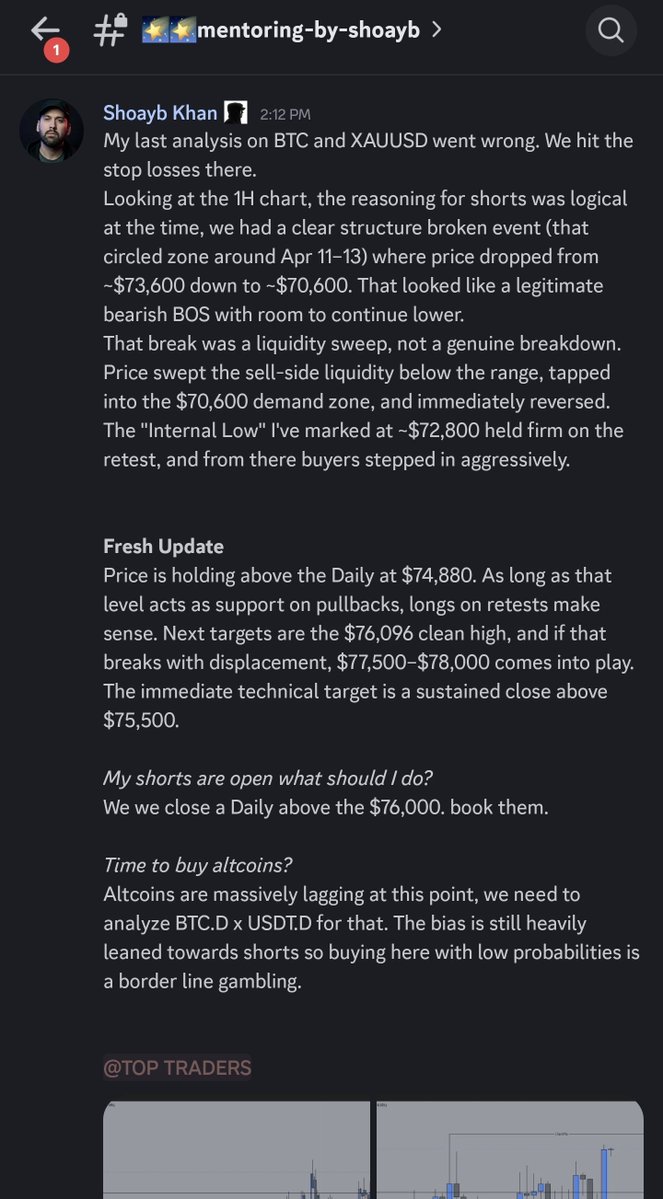The height and width of the screenshot is (1199, 663).
Task: Open the right chart image attachment
Action: (x=510, y=1150)
